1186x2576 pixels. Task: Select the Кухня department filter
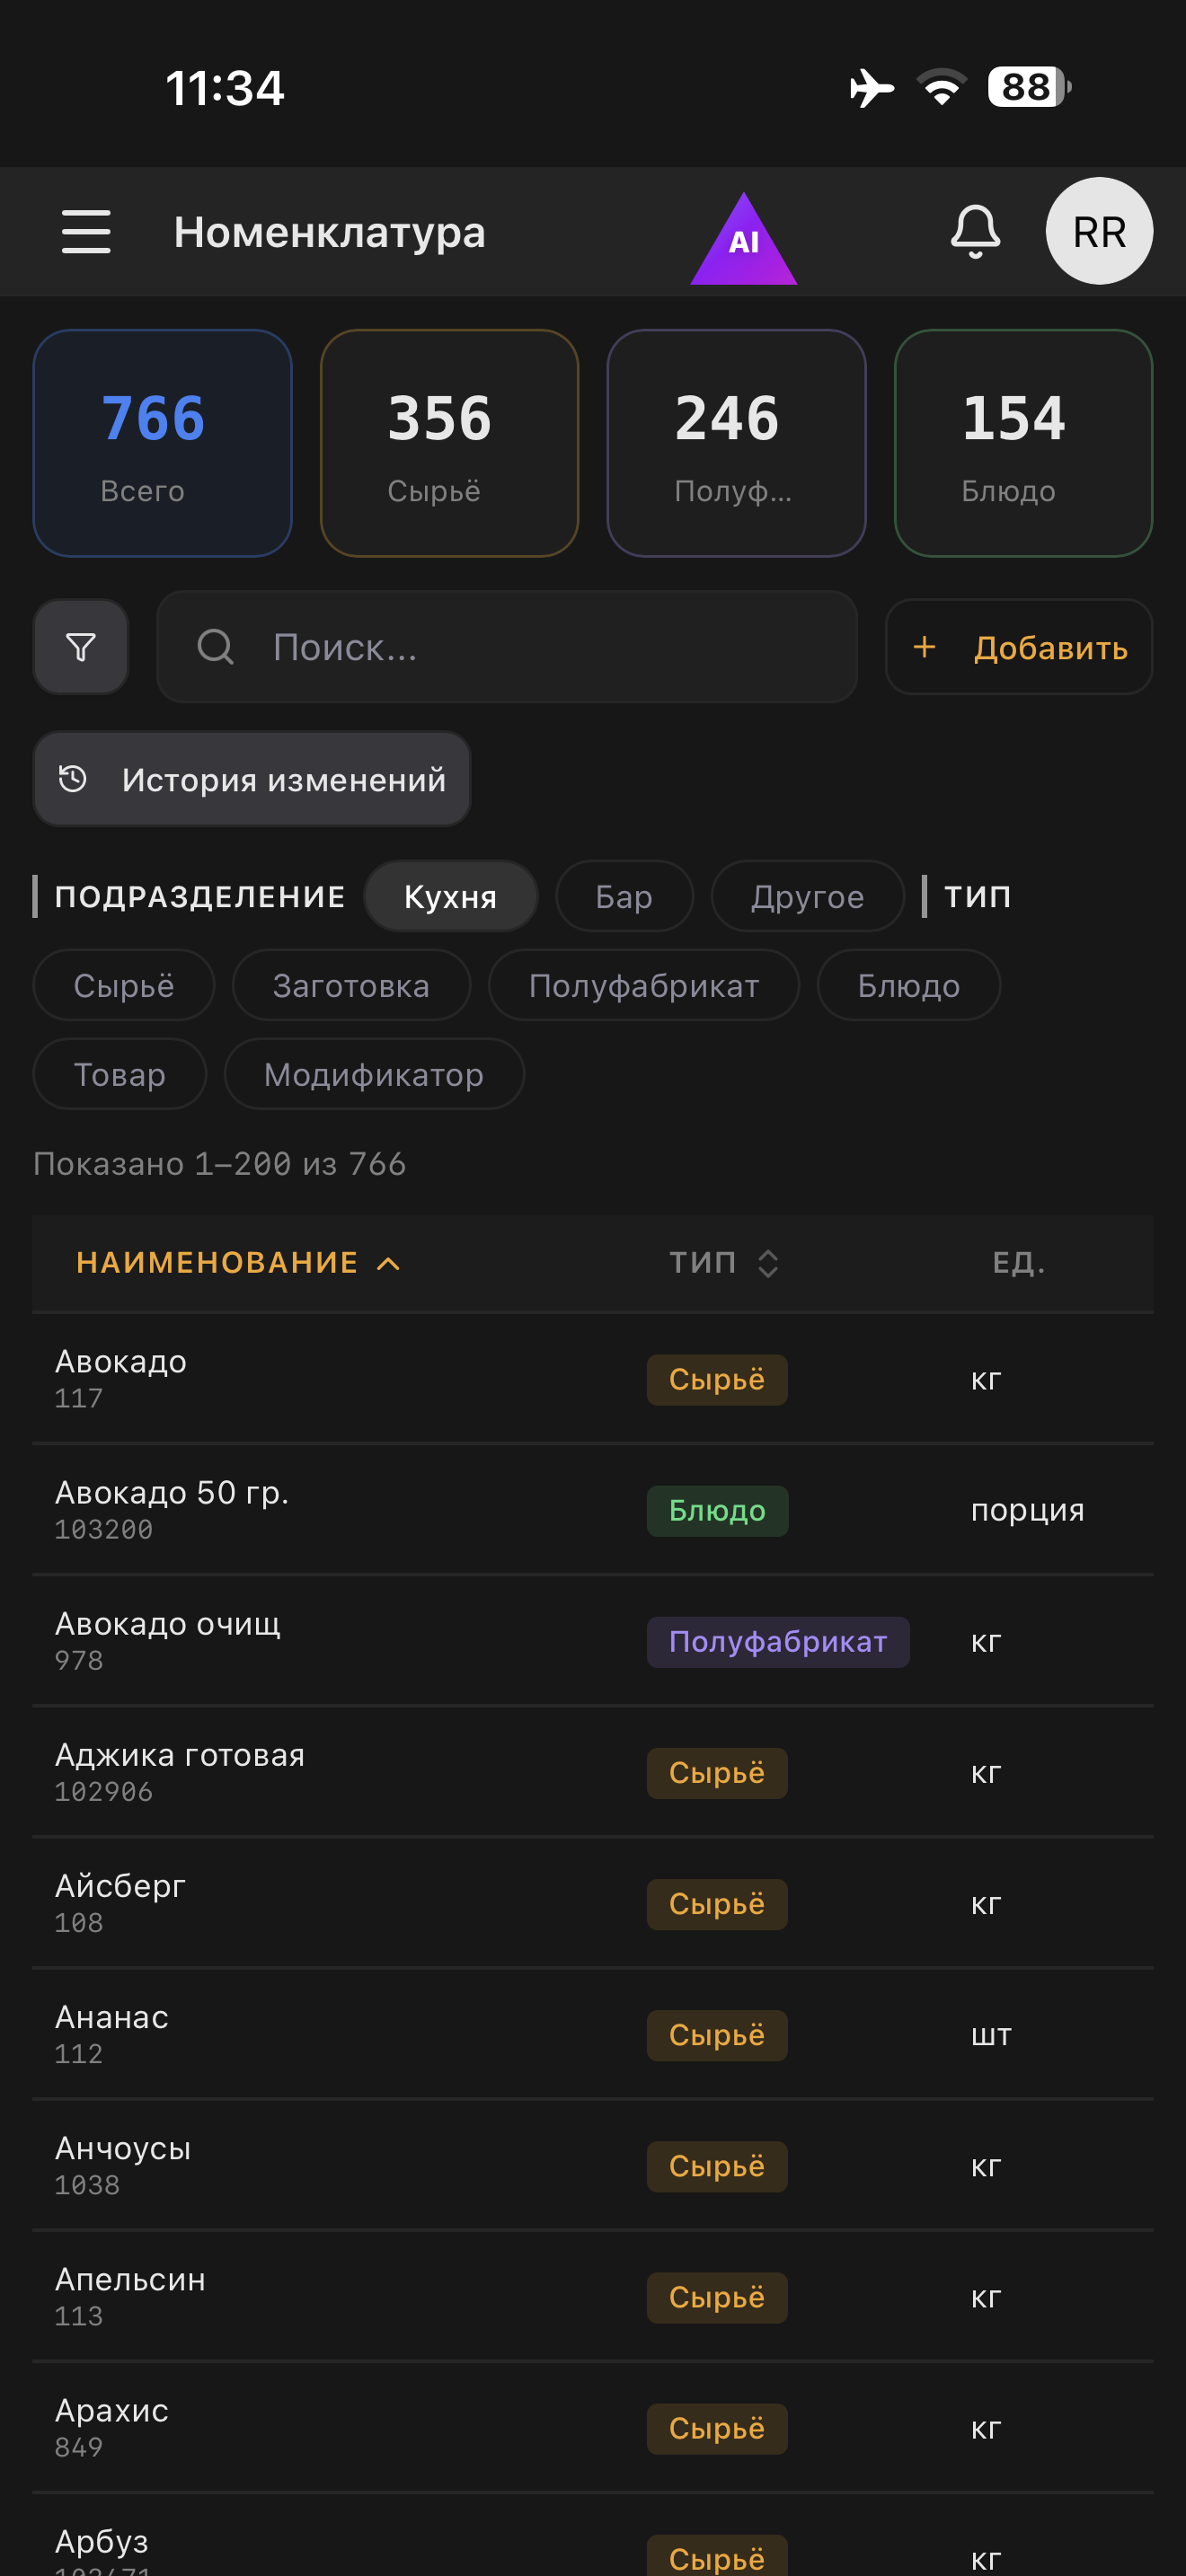coord(450,896)
